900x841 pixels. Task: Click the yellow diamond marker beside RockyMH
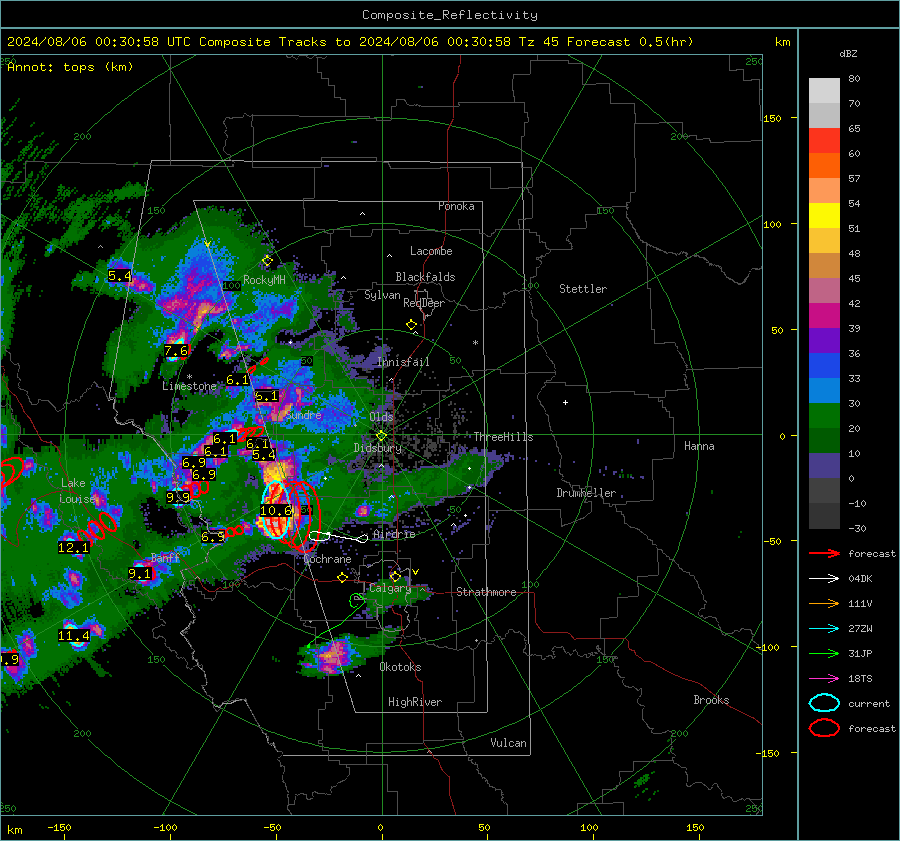click(x=267, y=261)
